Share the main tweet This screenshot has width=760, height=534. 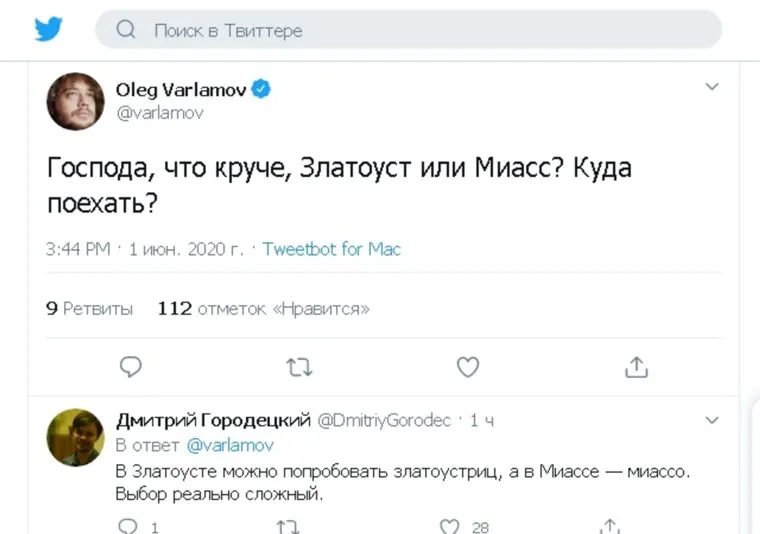[636, 368]
